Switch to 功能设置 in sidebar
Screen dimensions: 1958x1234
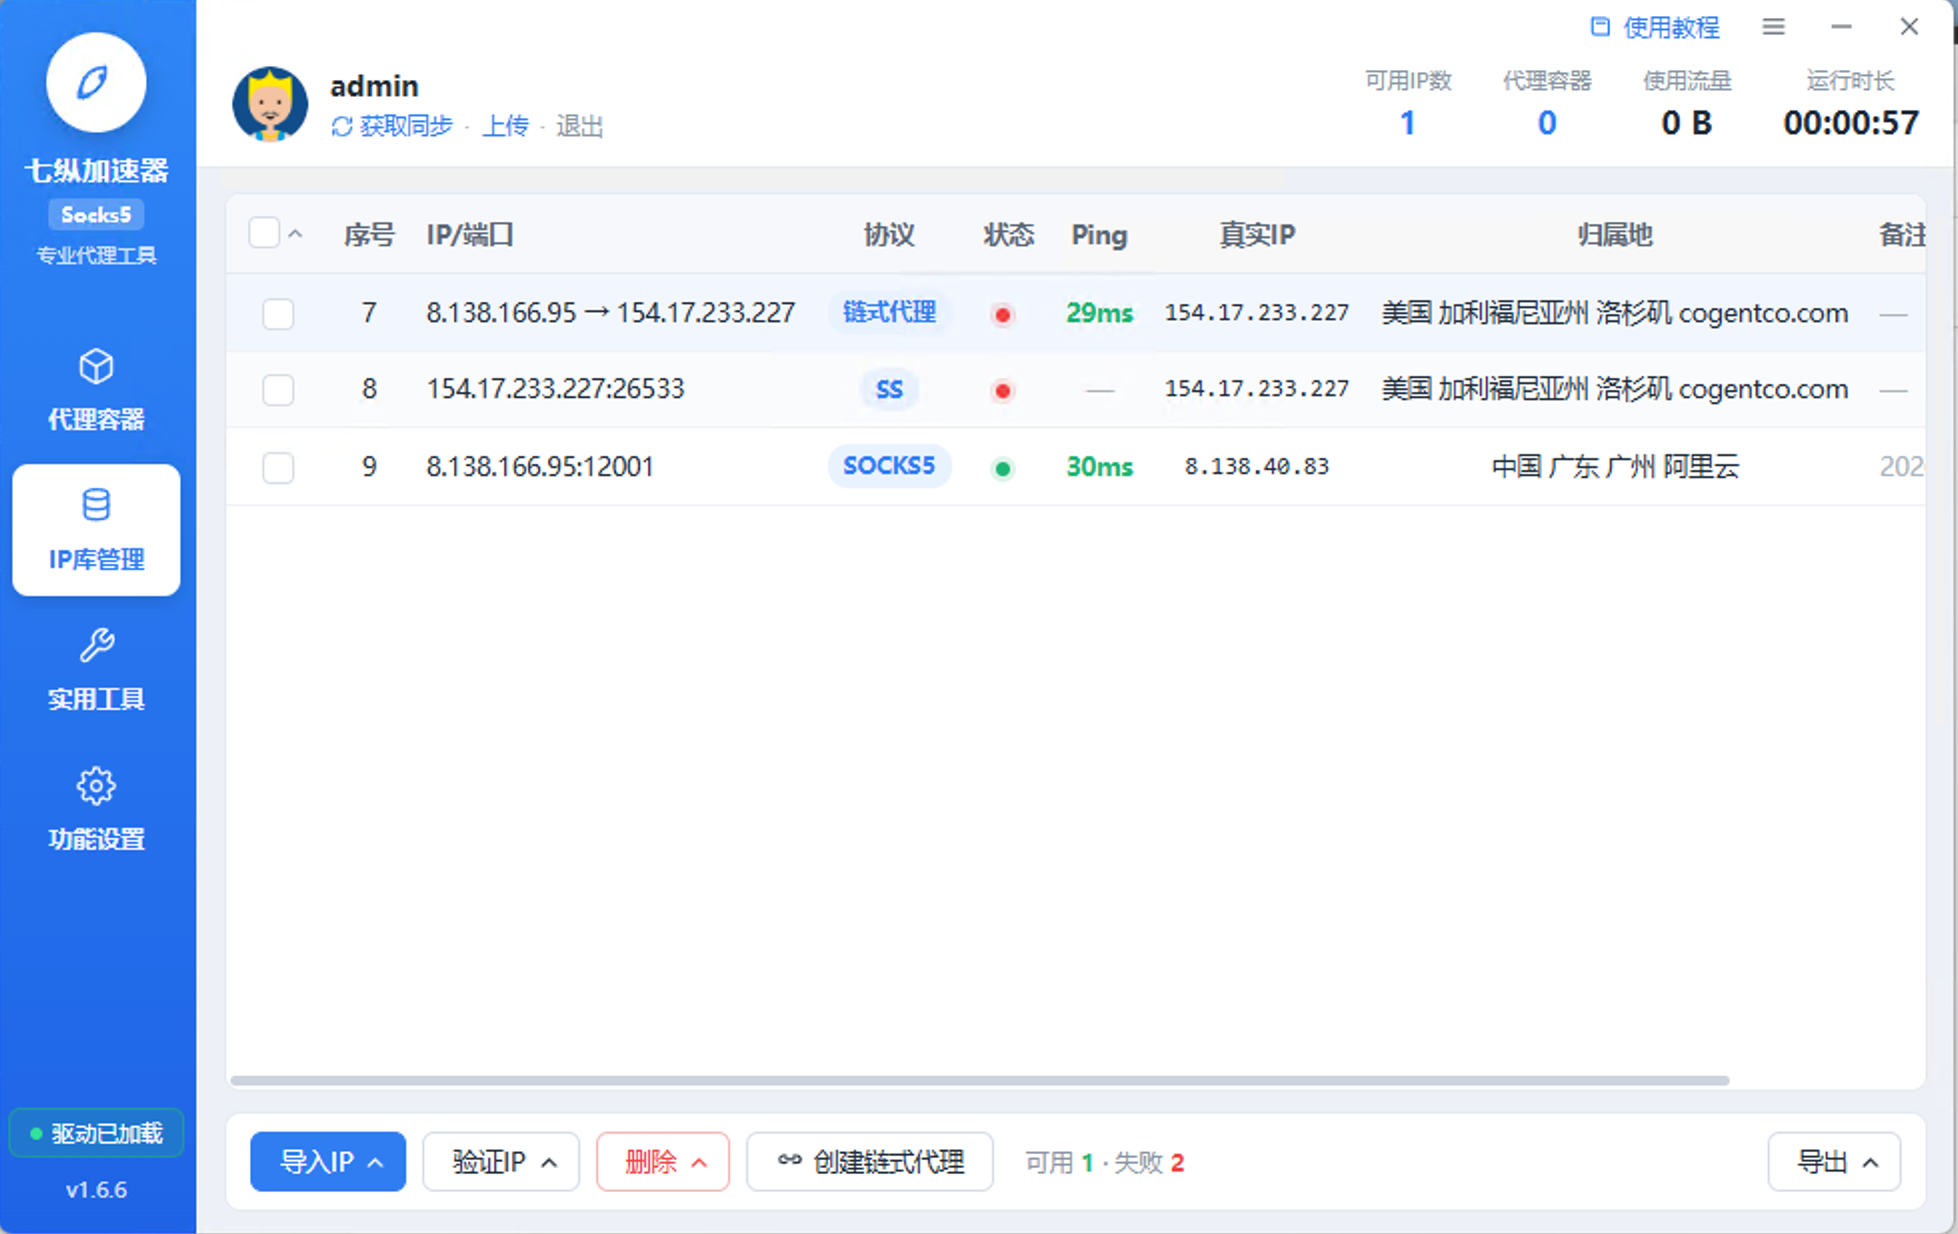tap(96, 810)
